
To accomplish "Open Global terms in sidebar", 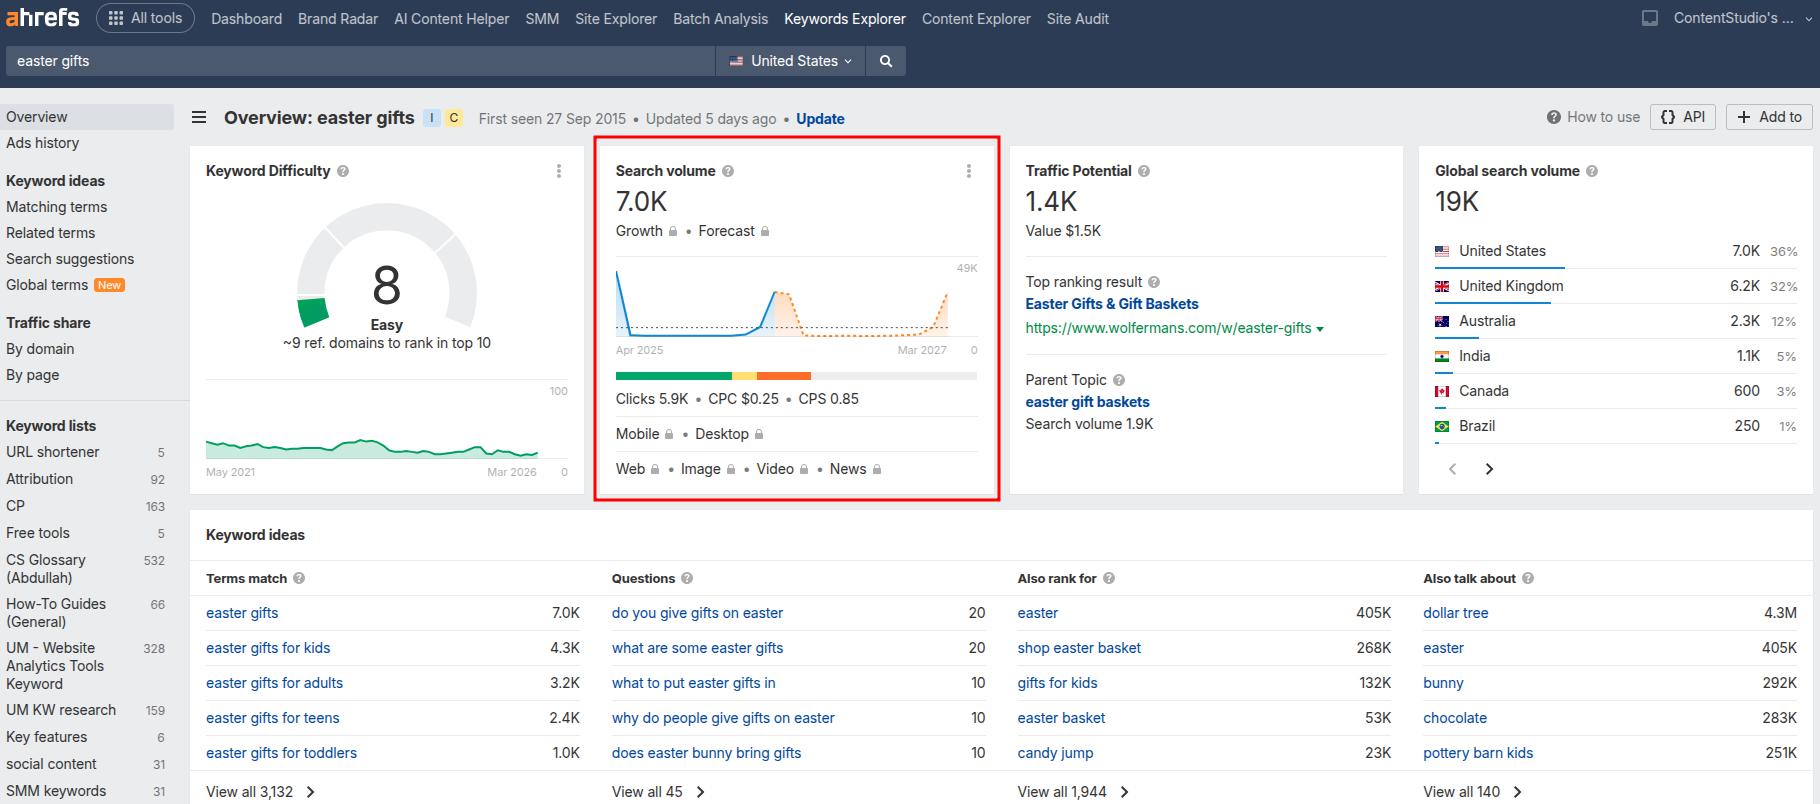I will pyautogui.click(x=47, y=285).
